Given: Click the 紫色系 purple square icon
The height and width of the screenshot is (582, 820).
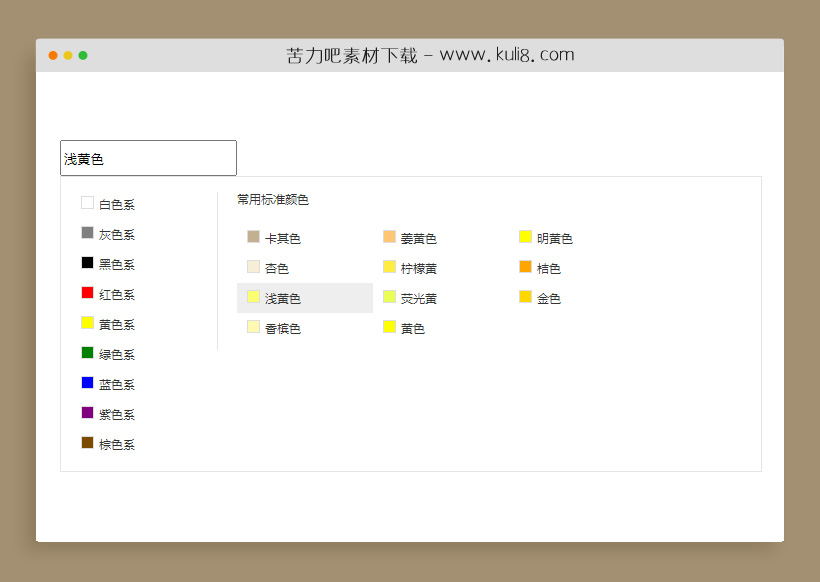Looking at the screenshot, I should [x=88, y=412].
